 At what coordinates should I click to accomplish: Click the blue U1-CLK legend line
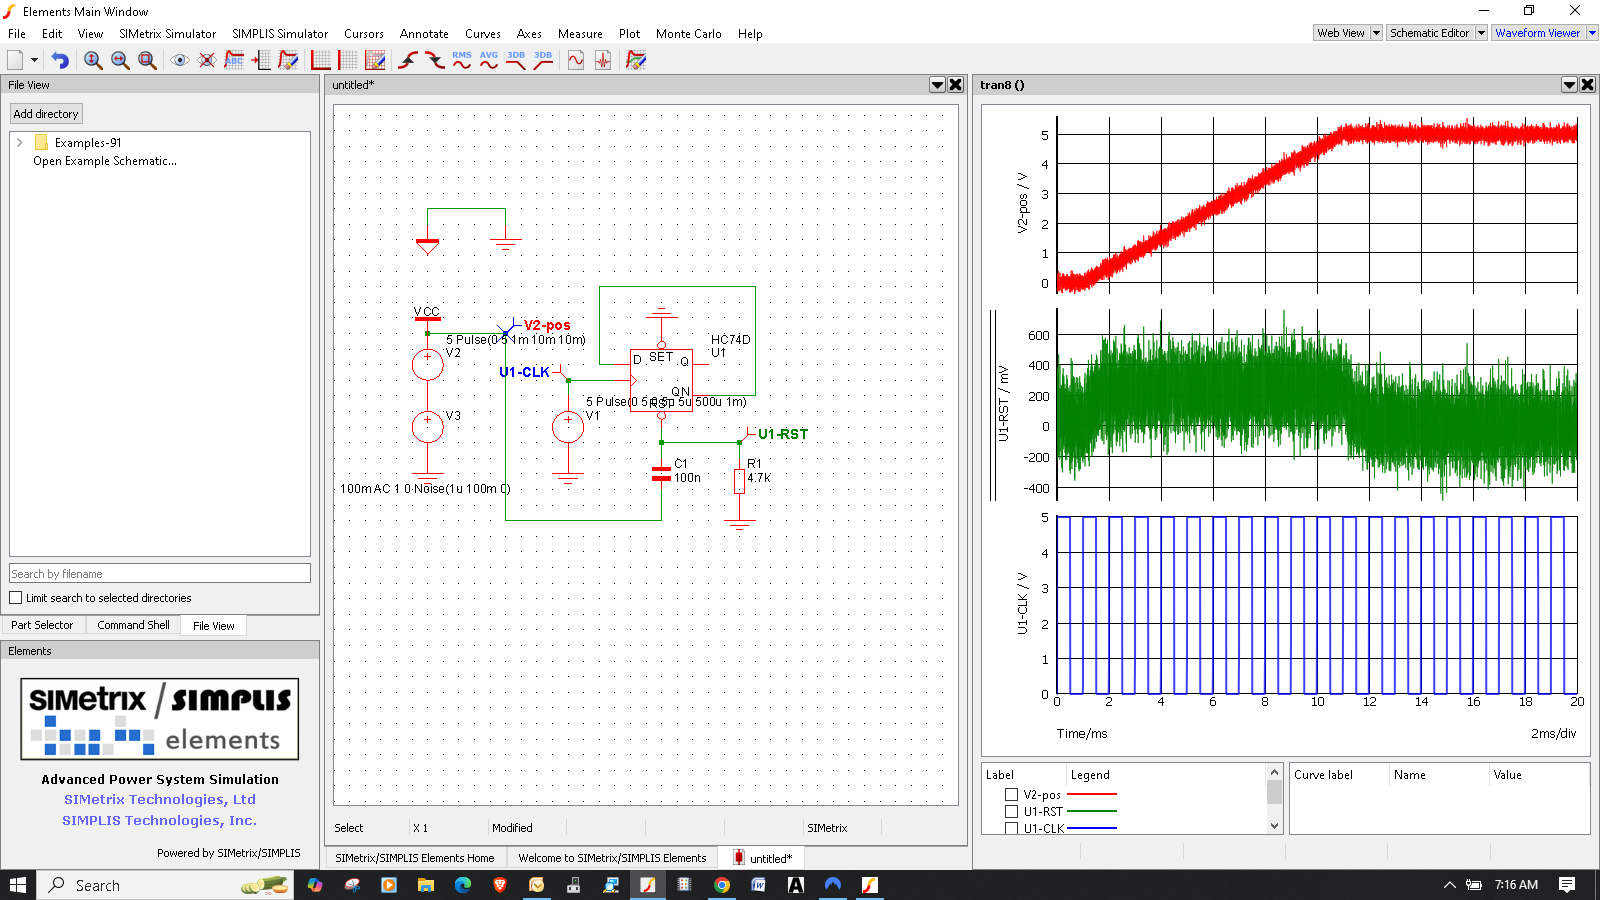[x=1092, y=829]
